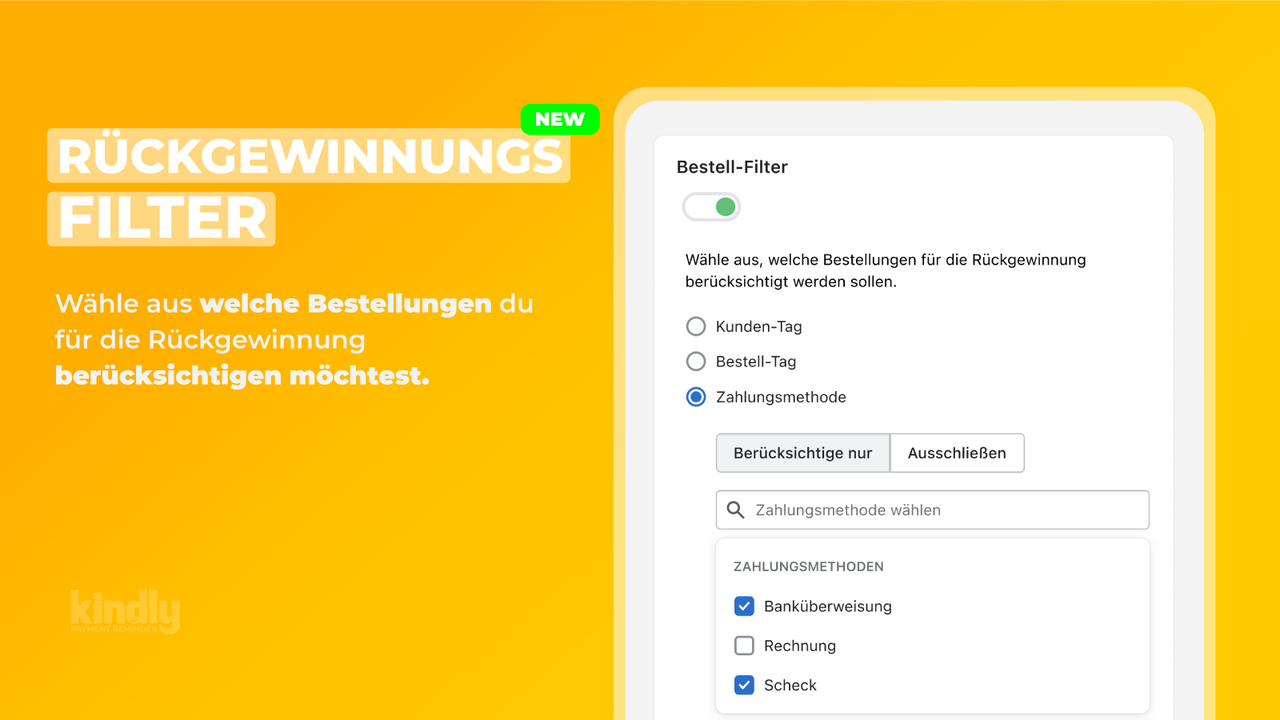Uncheck the Banküberweisung checkbox
Viewport: 1280px width, 720px height.
pos(744,606)
